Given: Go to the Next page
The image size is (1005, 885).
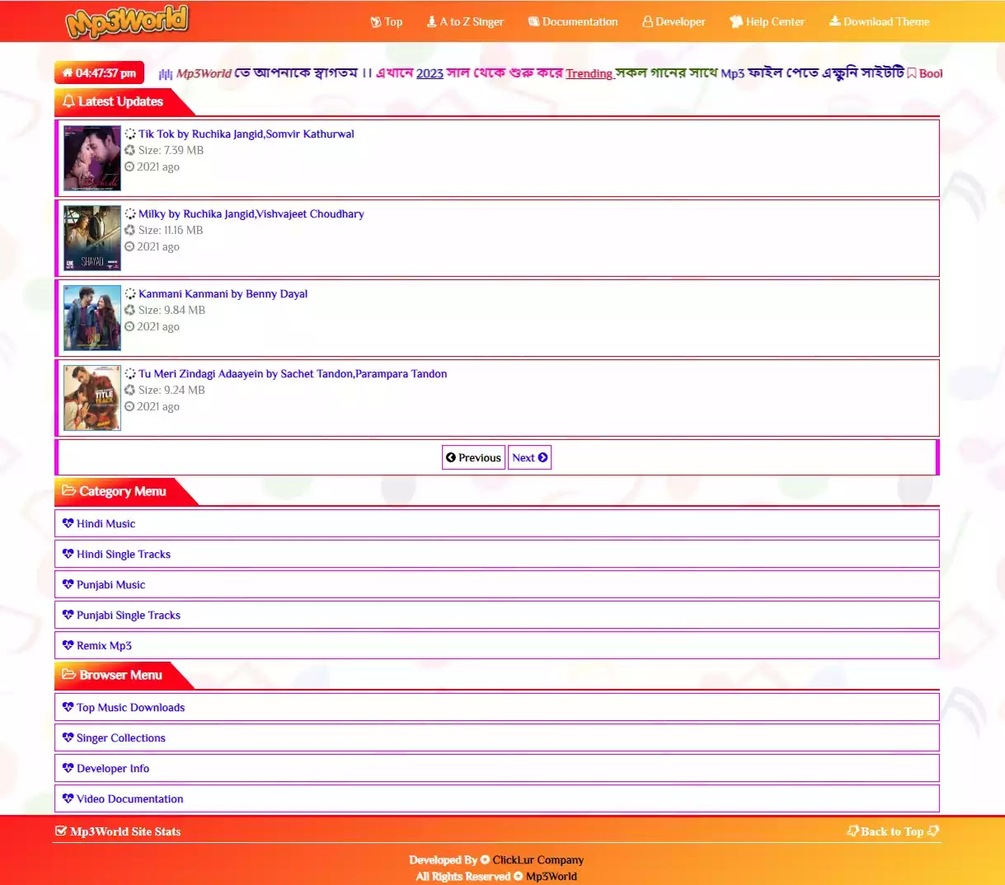Looking at the screenshot, I should [529, 458].
